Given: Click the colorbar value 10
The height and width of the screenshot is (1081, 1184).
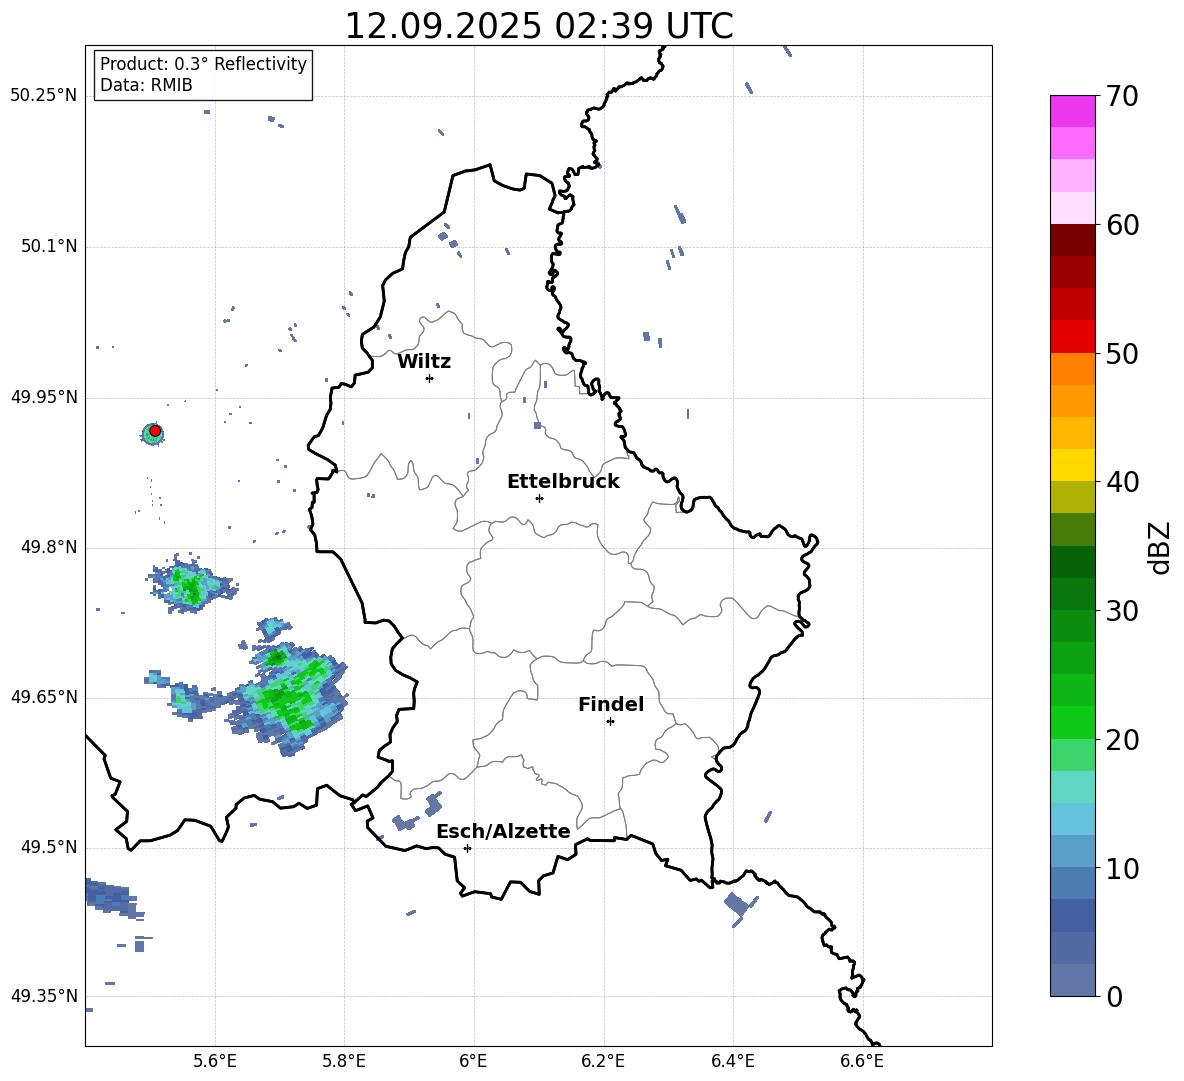Looking at the screenshot, I should 1122,869.
